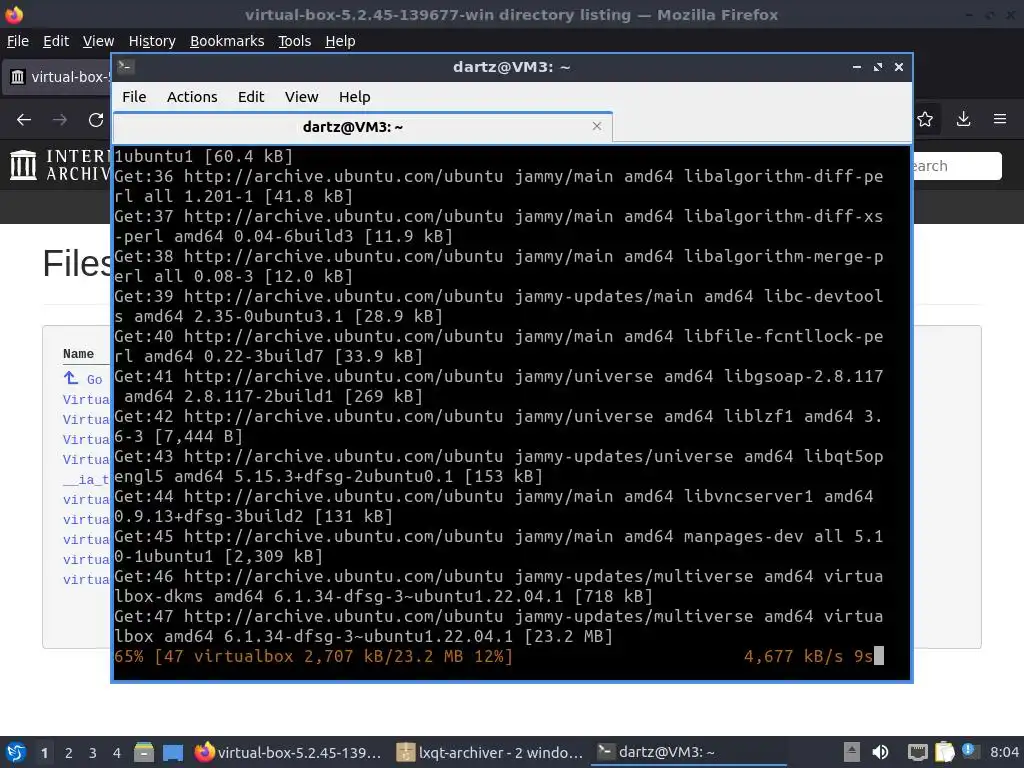Click the panel clock showing 8:04
Viewport: 1024px width, 768px height.
[1004, 752]
